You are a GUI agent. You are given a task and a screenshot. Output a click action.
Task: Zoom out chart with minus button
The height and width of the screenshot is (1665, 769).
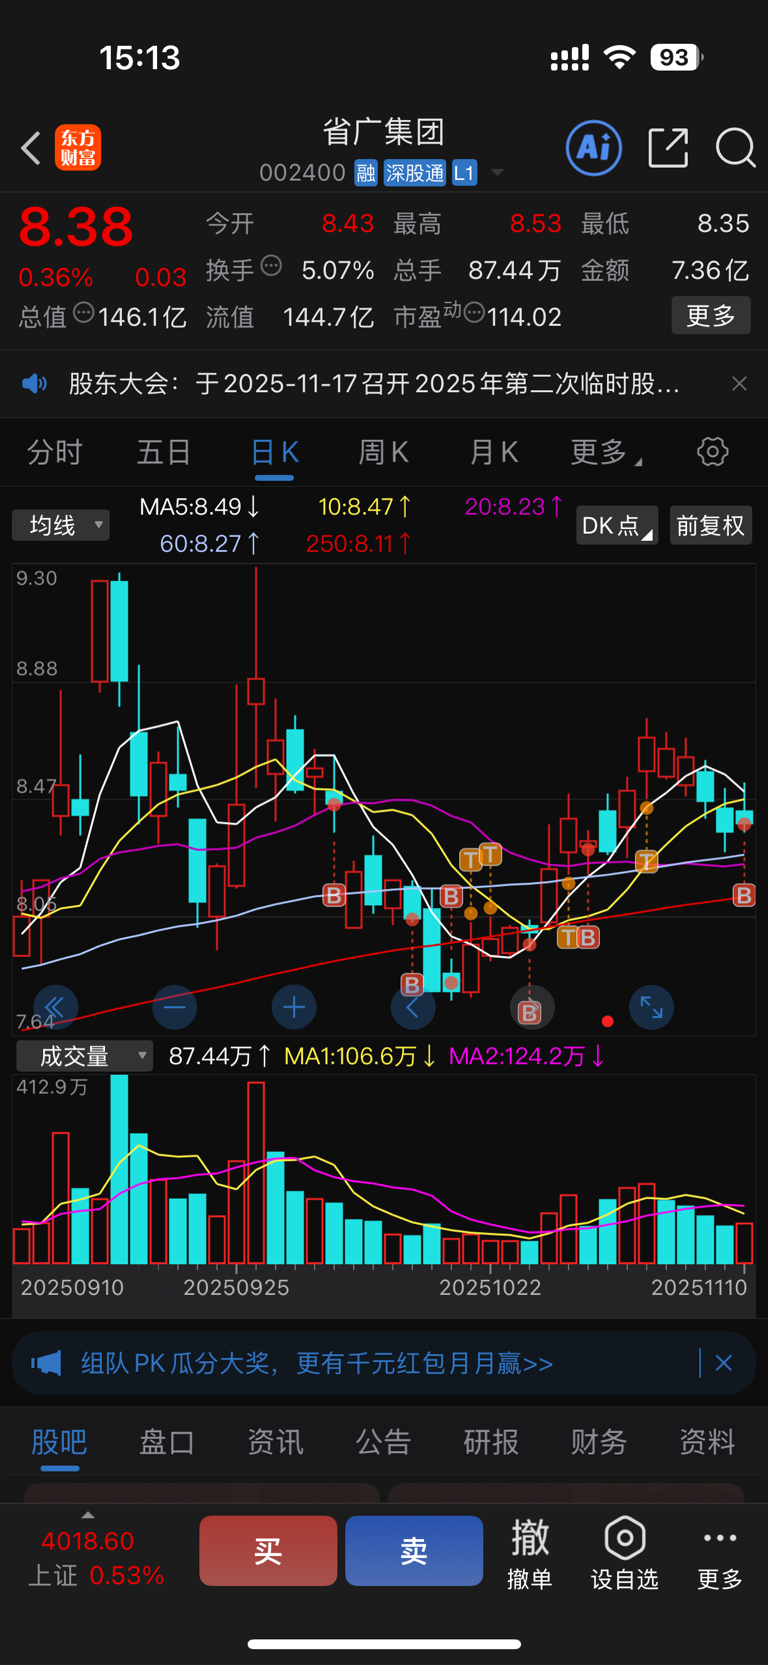click(x=174, y=1007)
